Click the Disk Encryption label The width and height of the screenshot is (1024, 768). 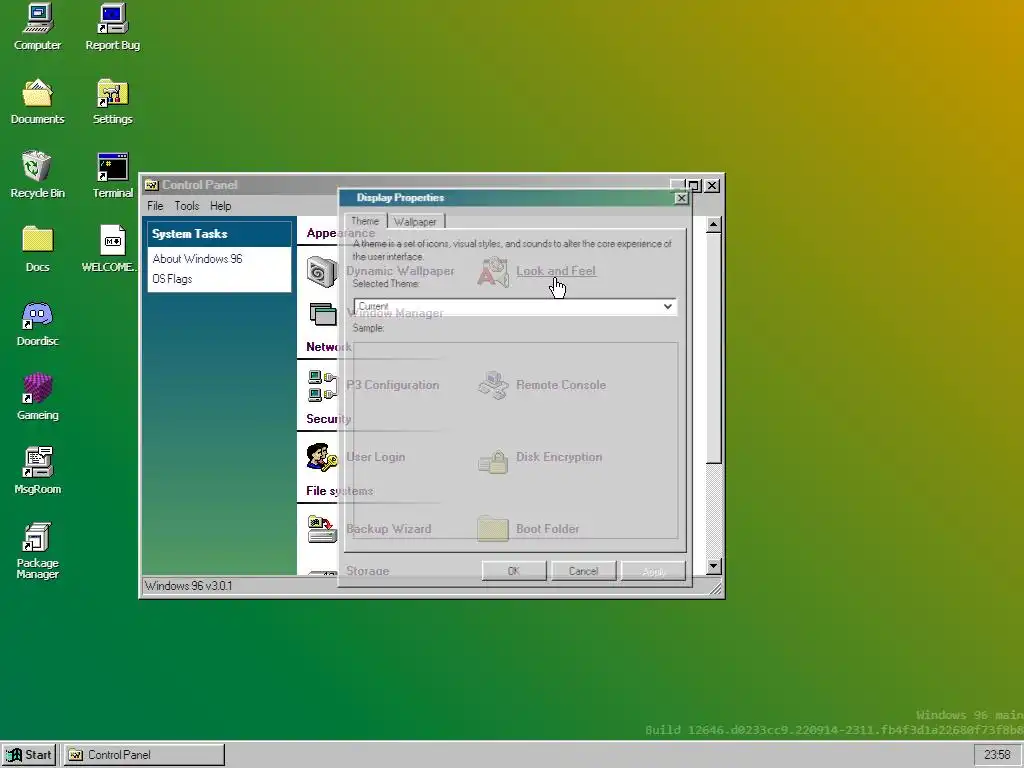click(x=559, y=457)
